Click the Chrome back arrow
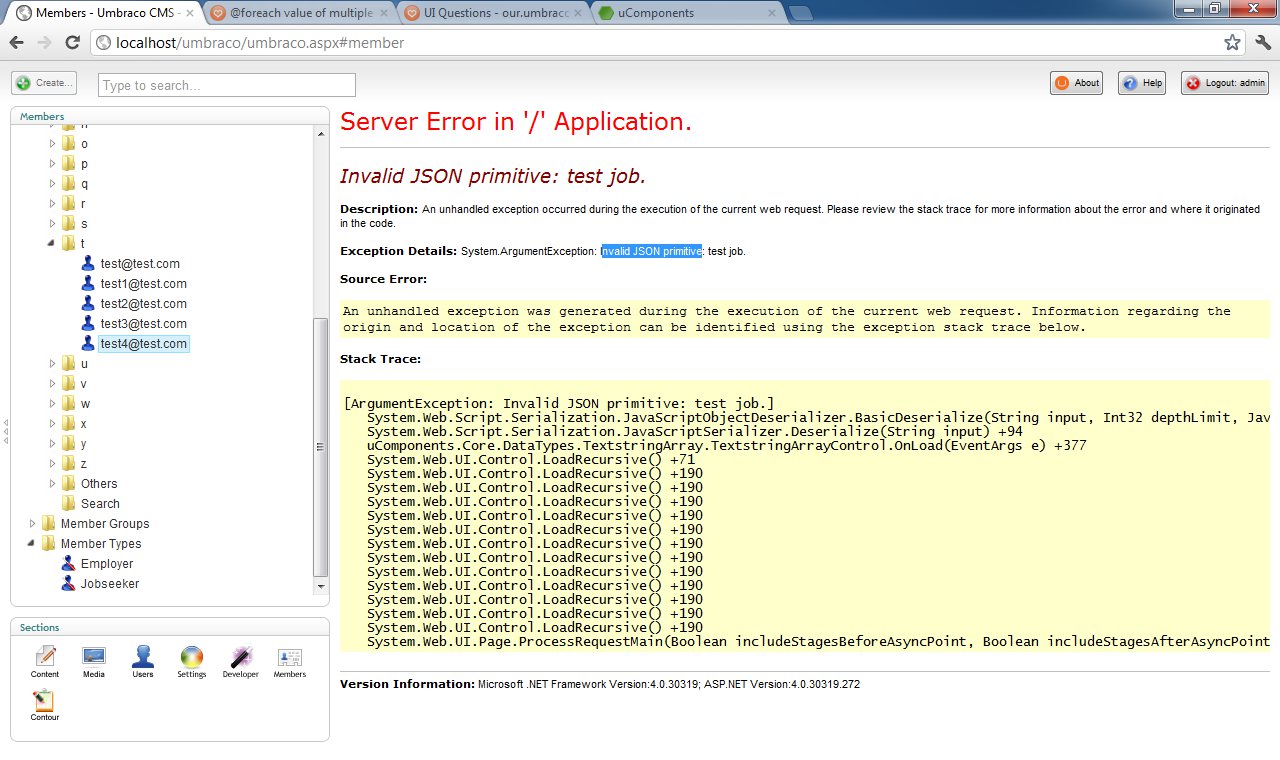 pyautogui.click(x=17, y=43)
